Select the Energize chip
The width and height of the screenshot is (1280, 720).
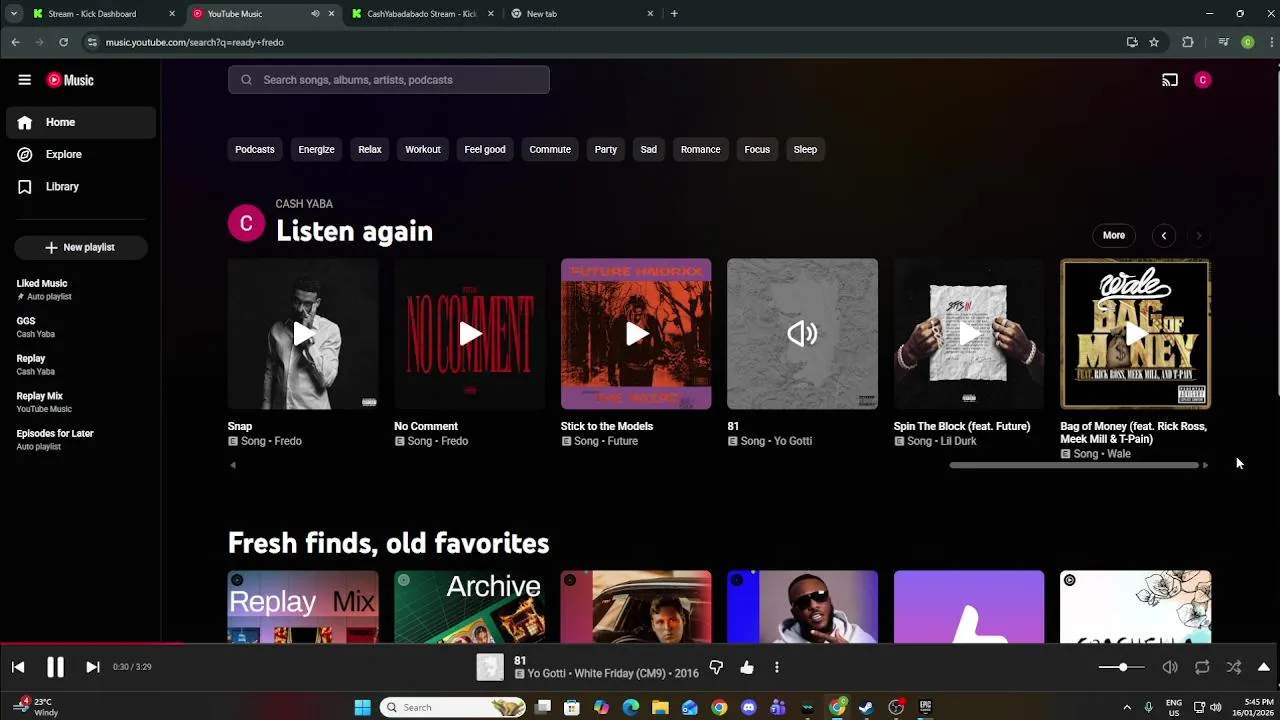316,149
